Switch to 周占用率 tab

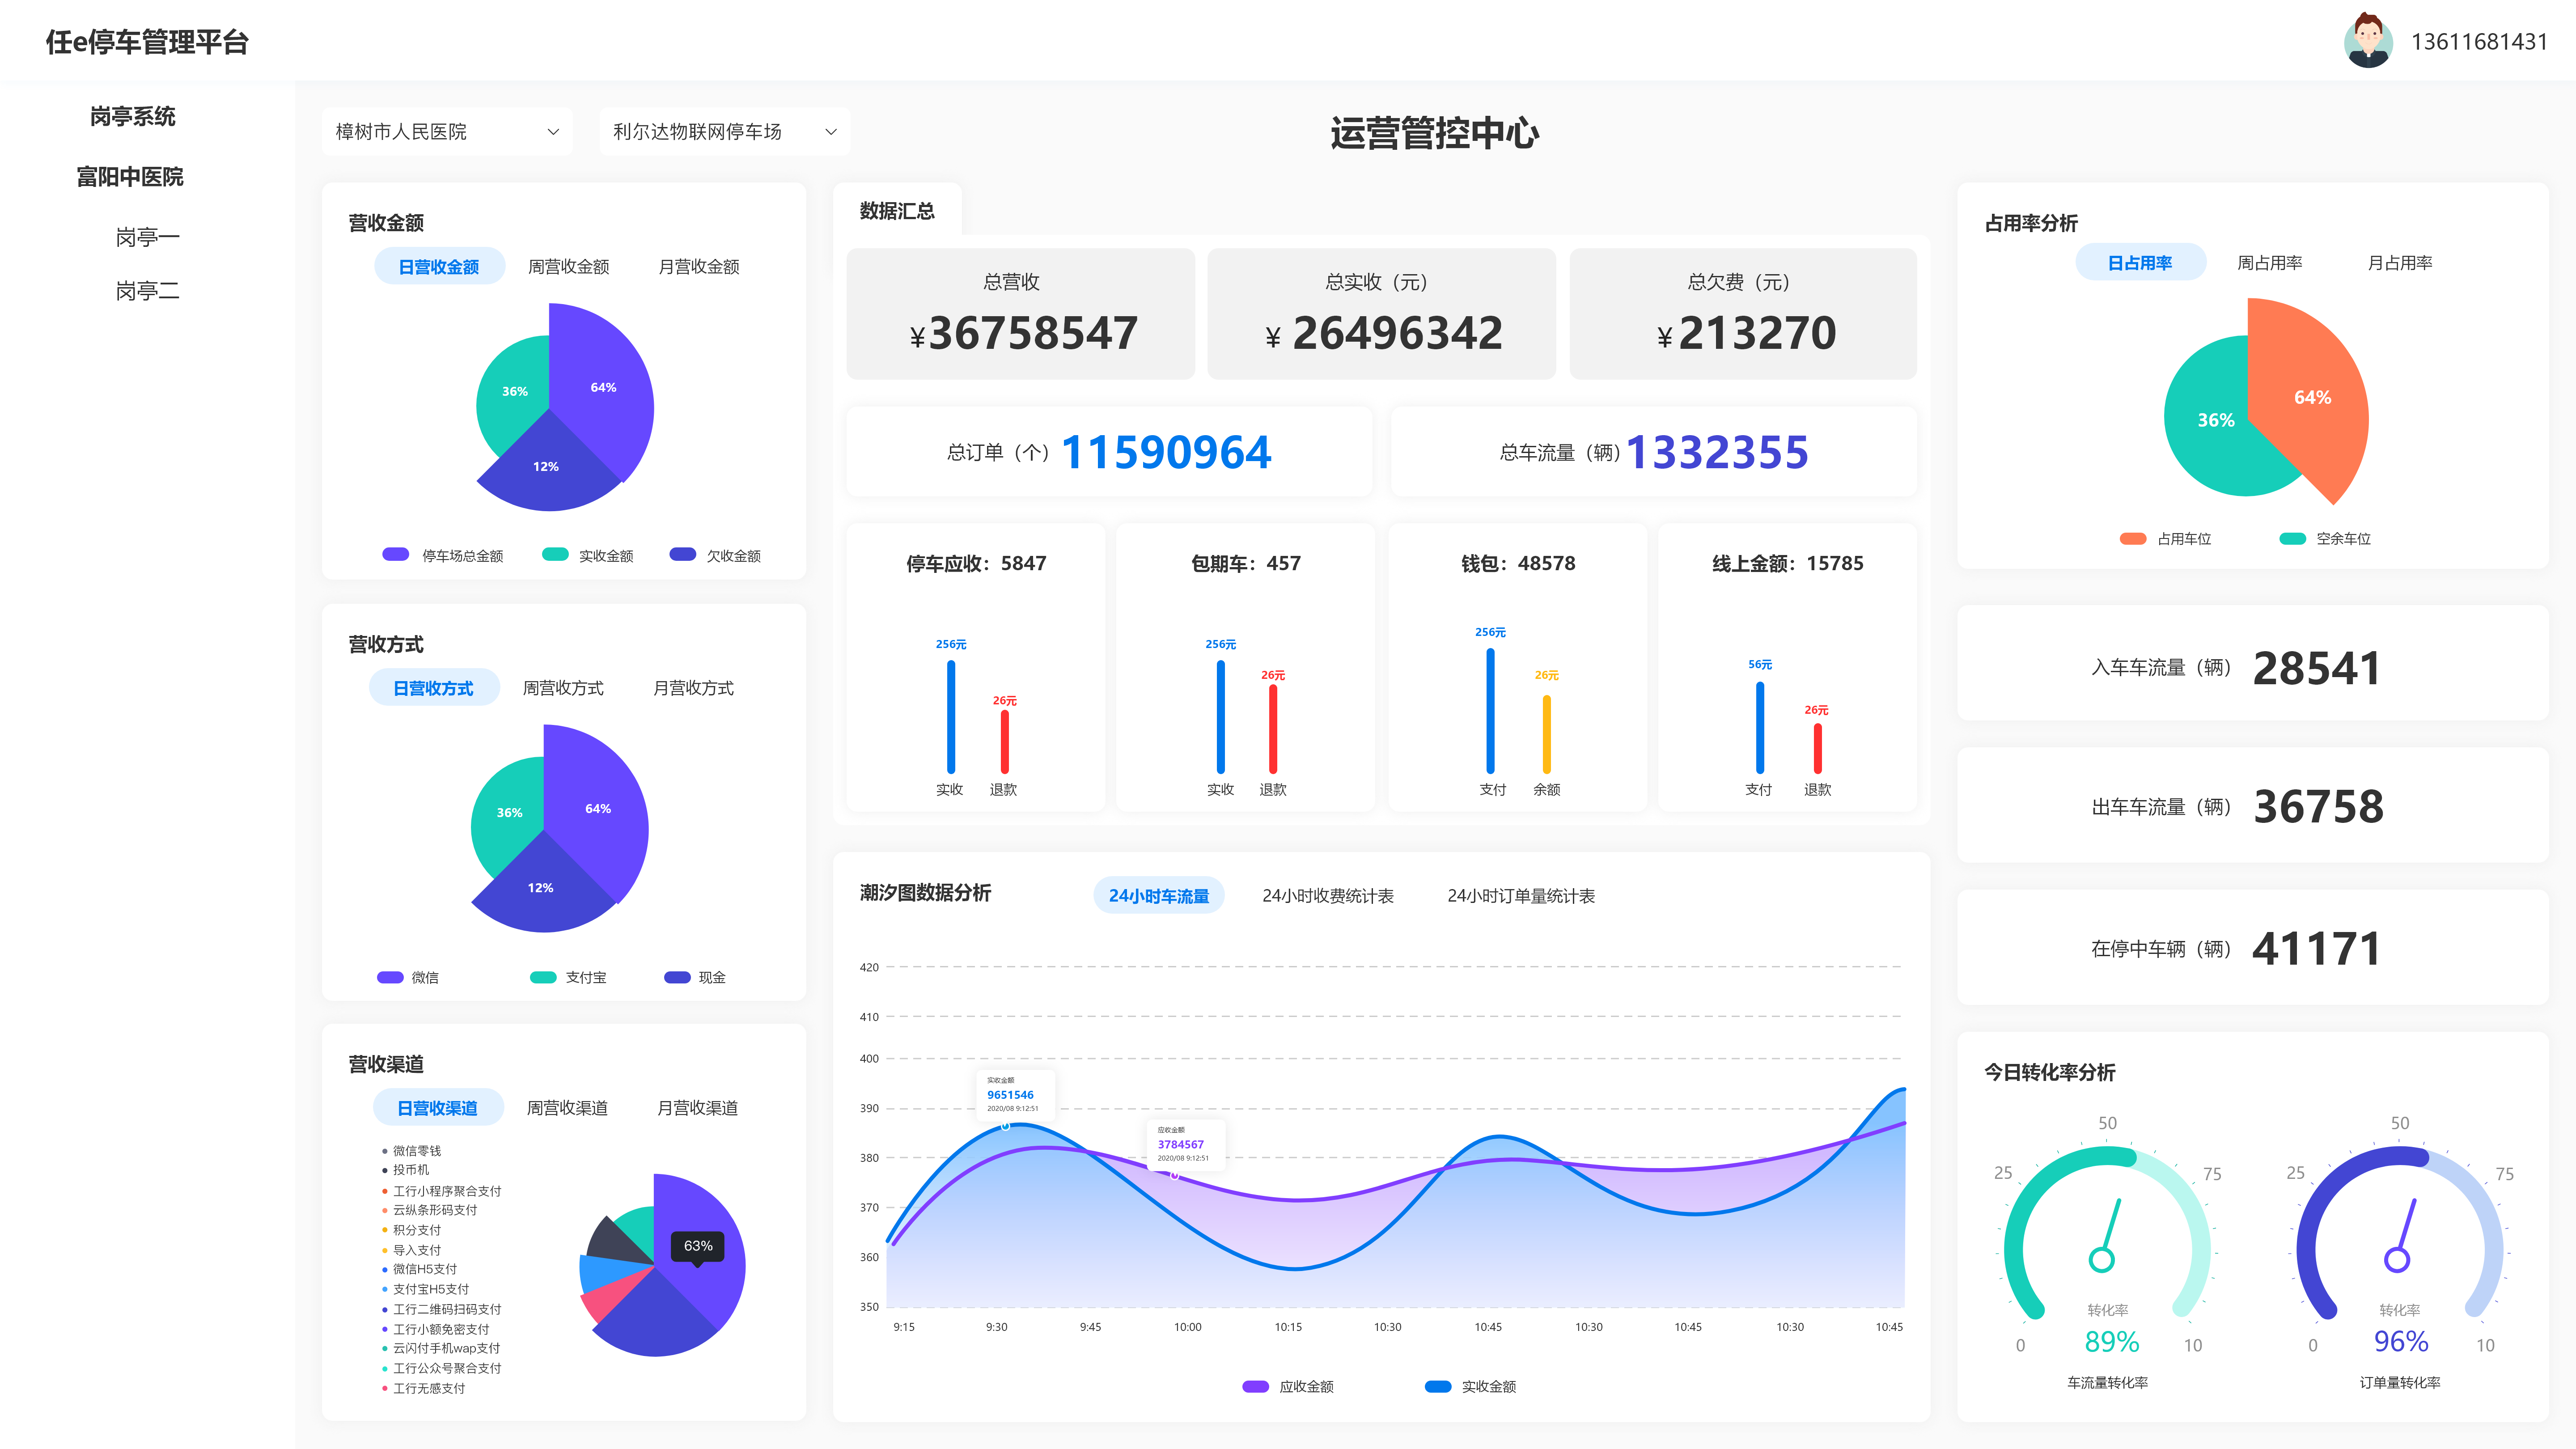tap(2270, 263)
